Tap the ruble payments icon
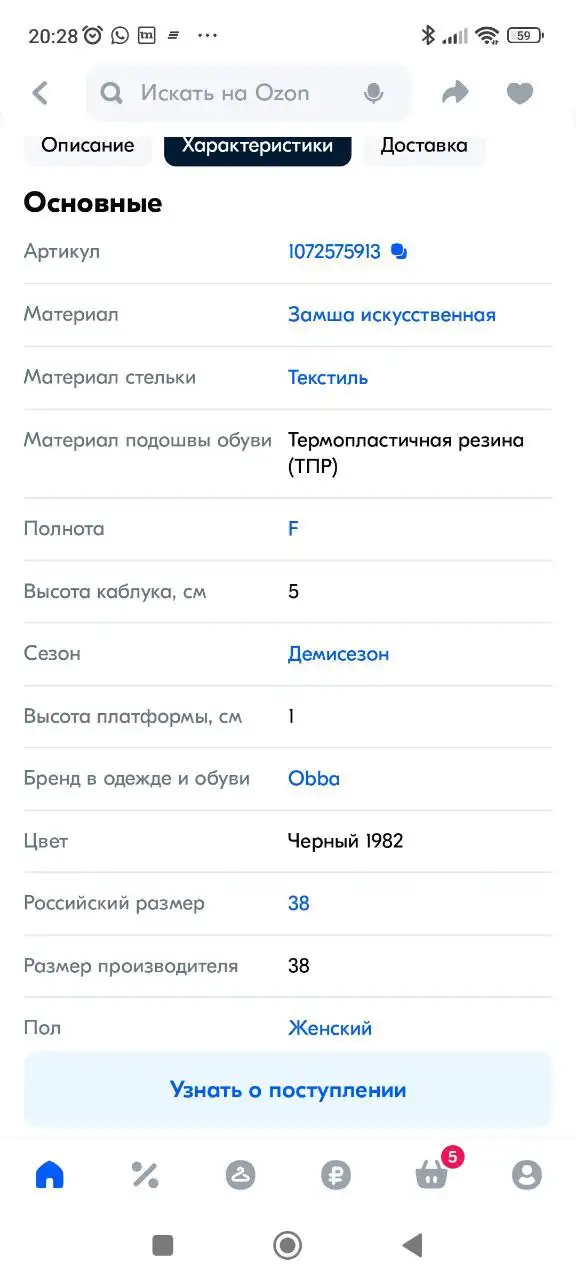The width and height of the screenshot is (576, 1280). (x=335, y=1174)
